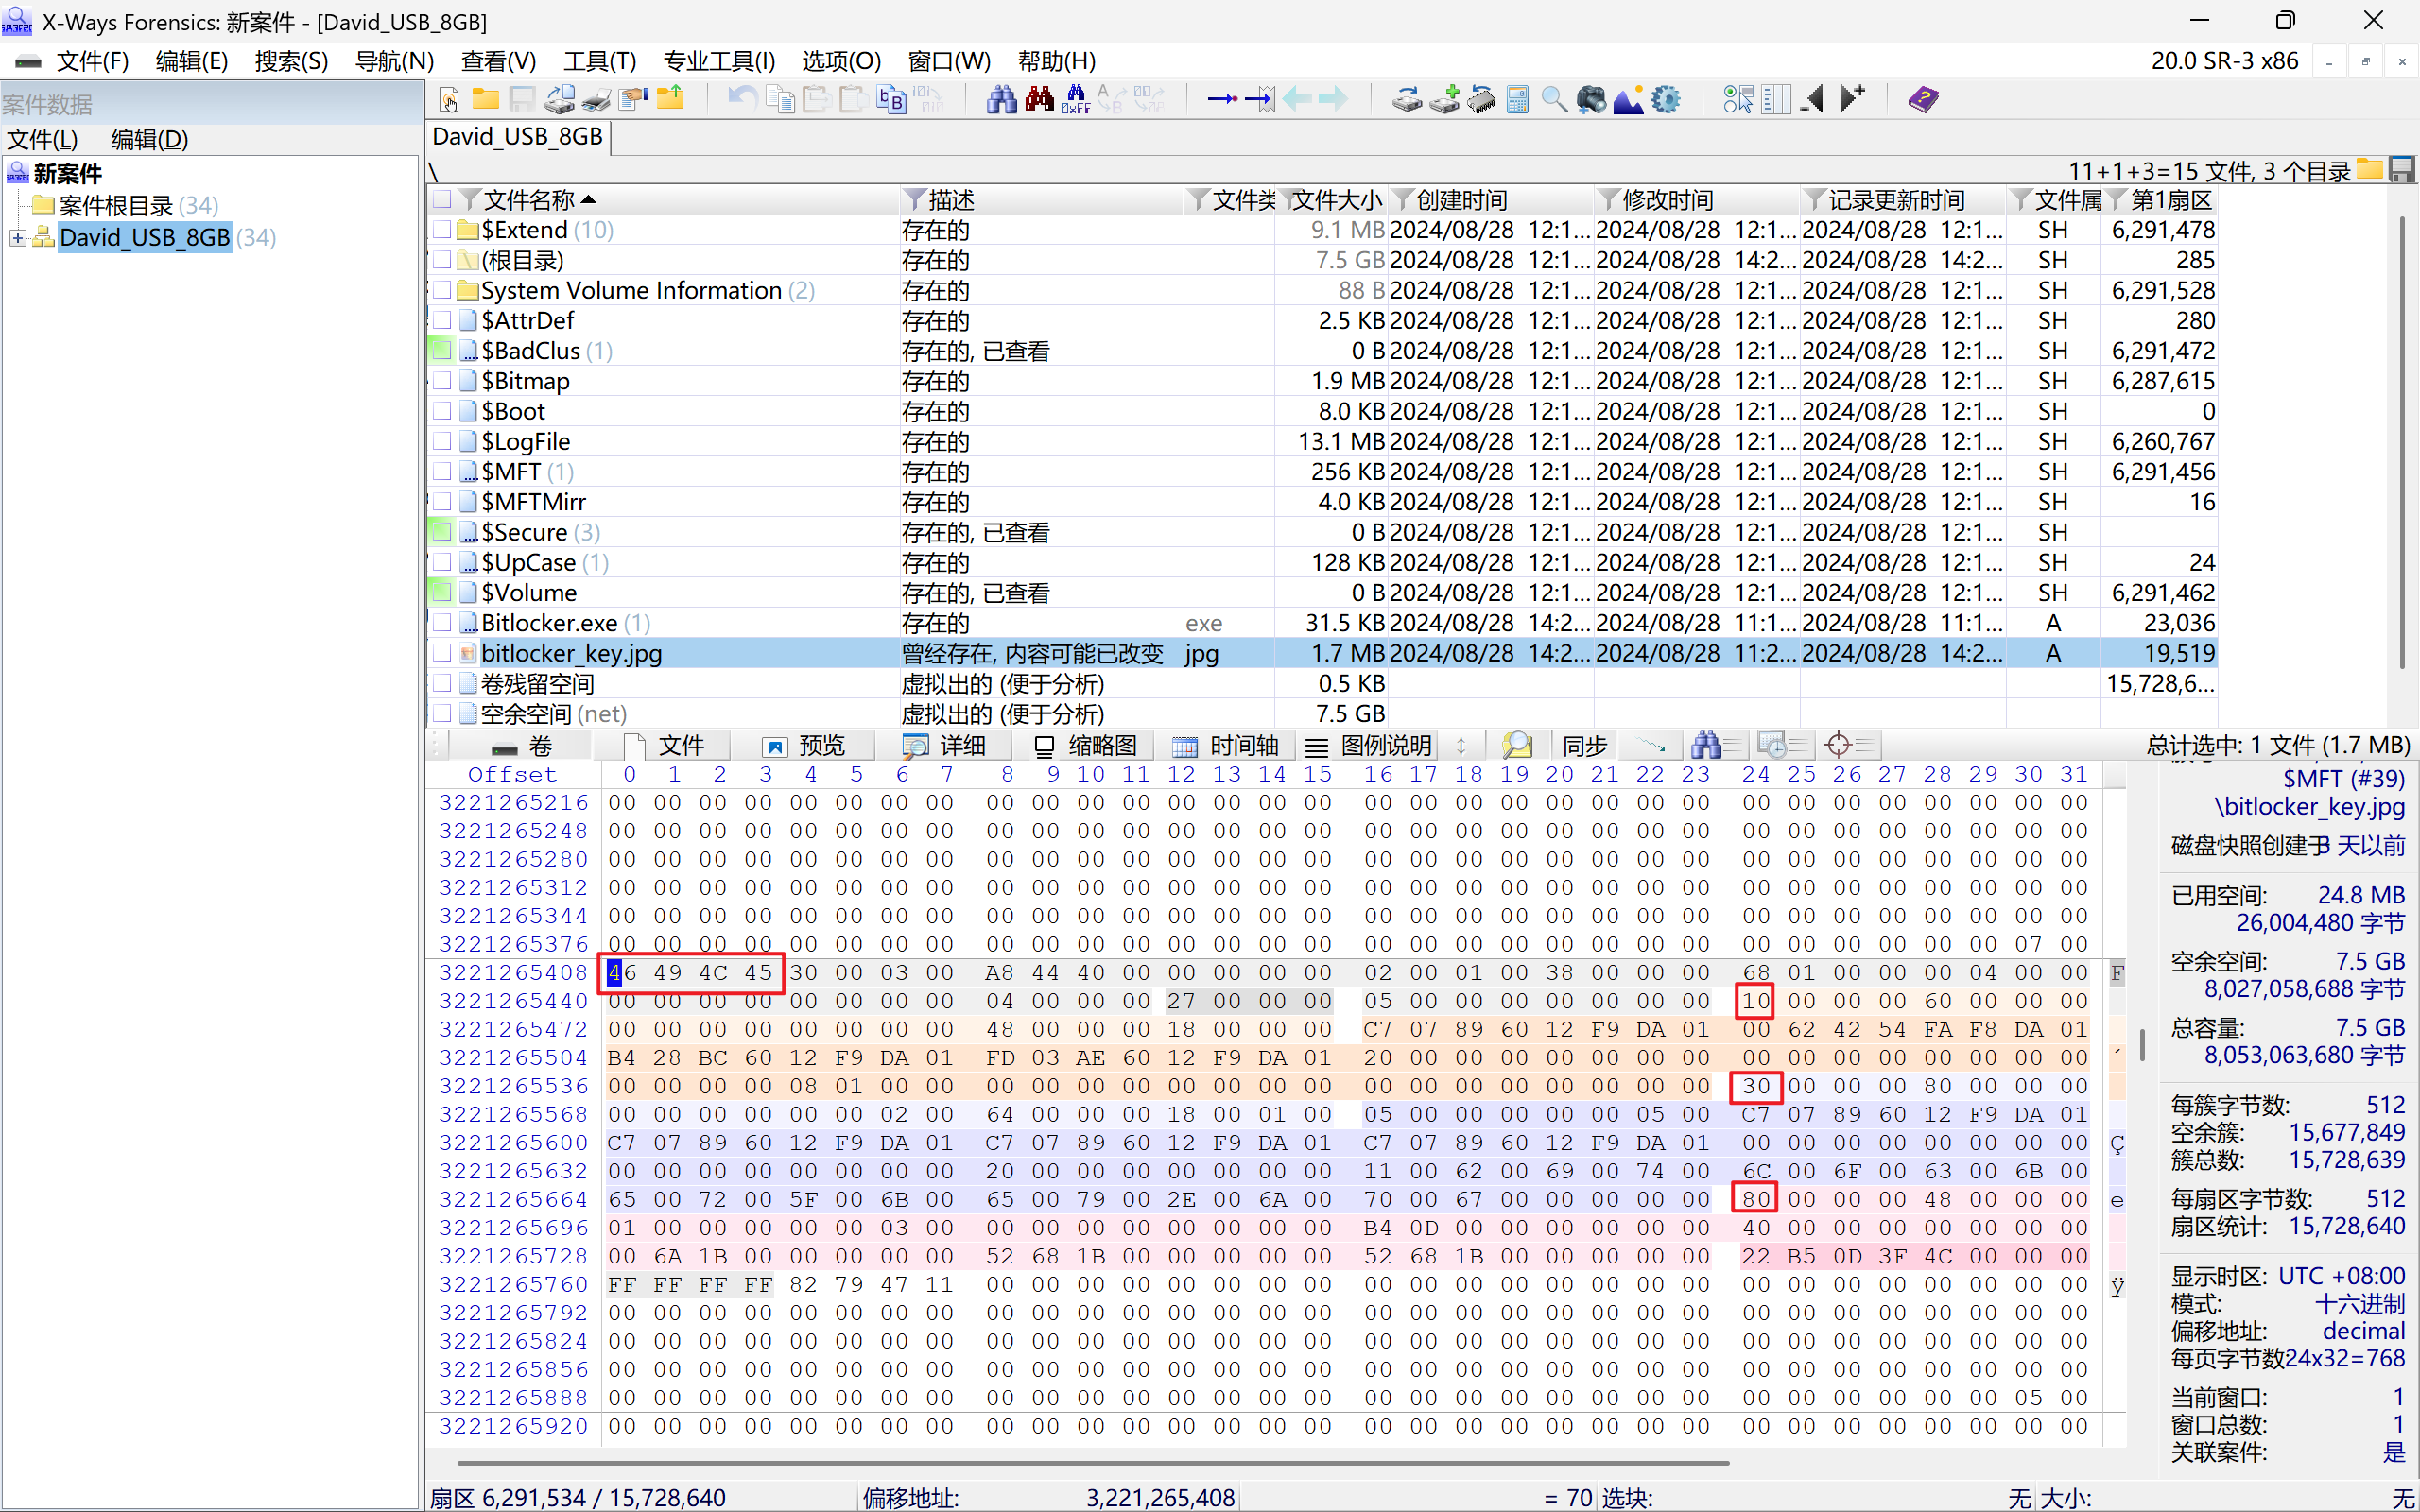Click the camera take snapshot icon
Screen dimensions: 2420x1512
(x=1591, y=99)
